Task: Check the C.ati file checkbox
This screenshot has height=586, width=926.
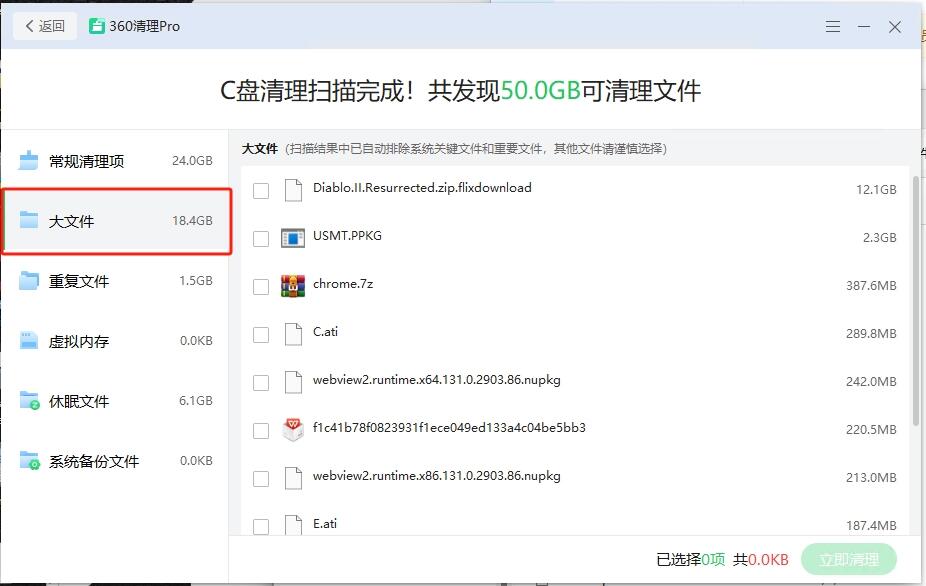Action: pos(261,335)
